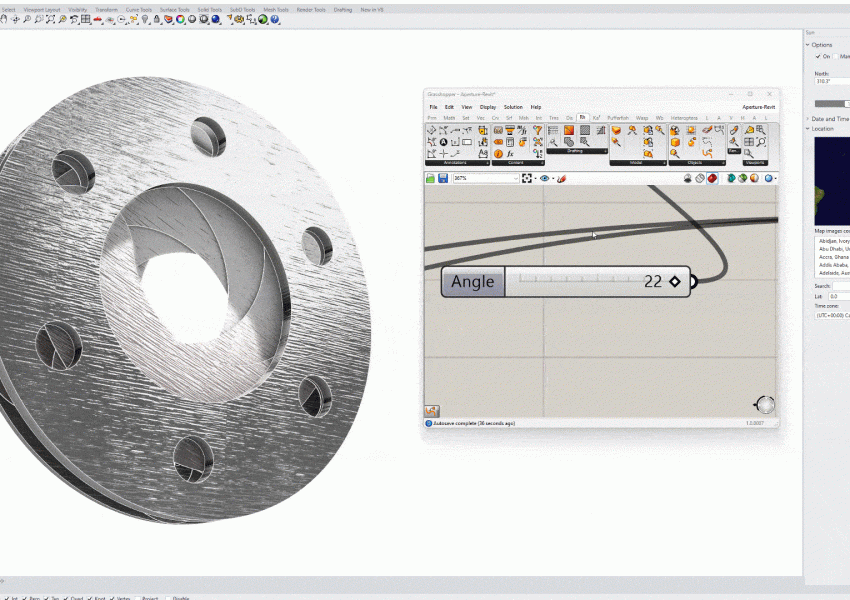Click the sketch brush icon in canvas toolbar

561,178
